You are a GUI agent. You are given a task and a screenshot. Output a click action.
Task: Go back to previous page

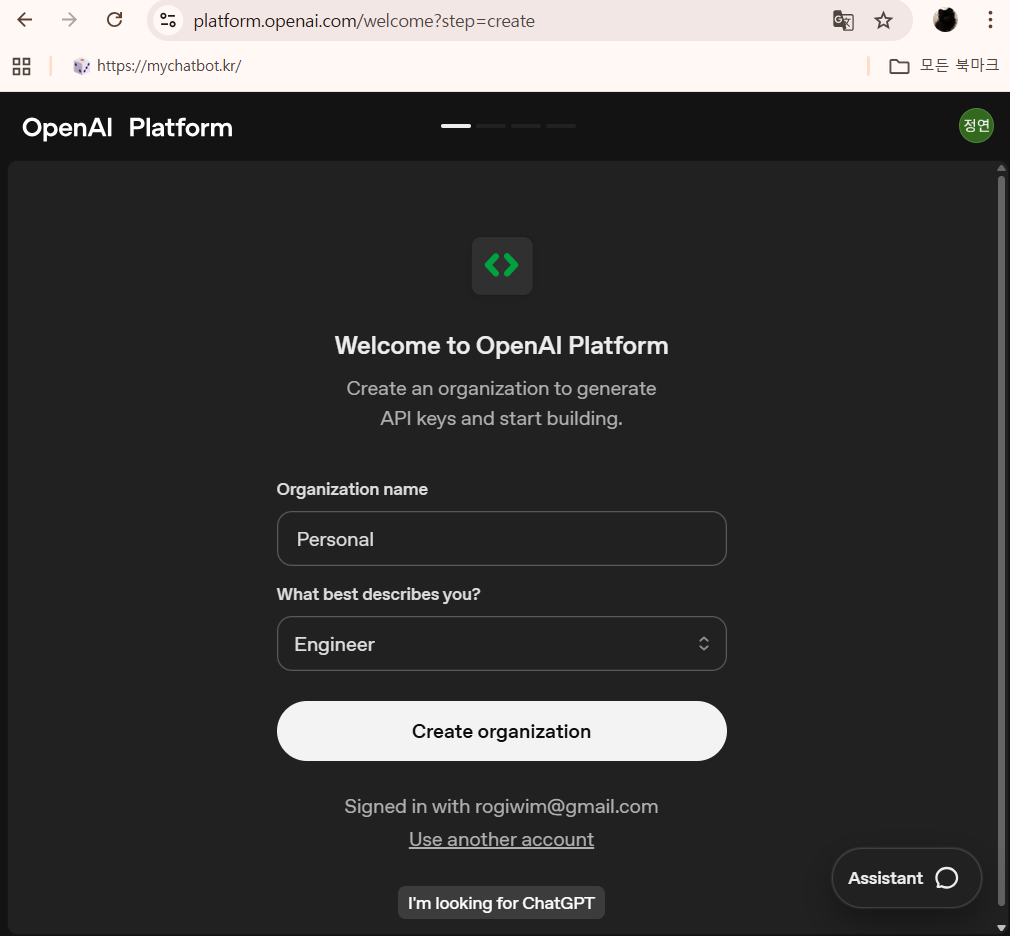(24, 20)
